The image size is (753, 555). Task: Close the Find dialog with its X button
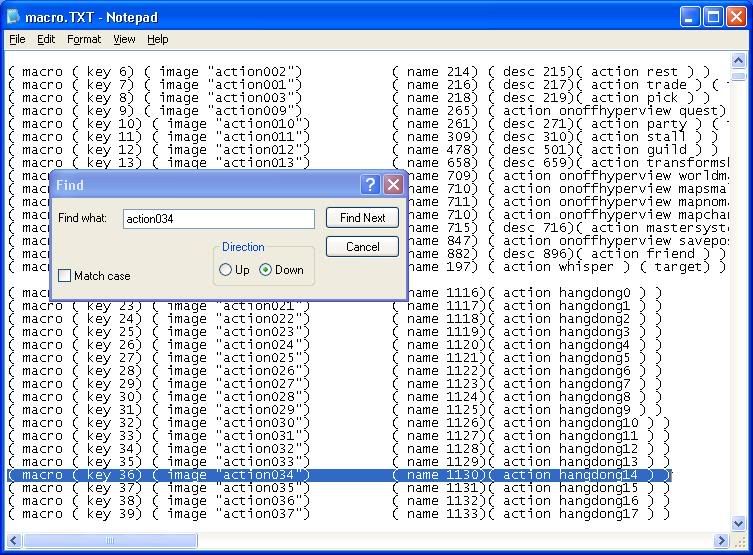(x=393, y=185)
